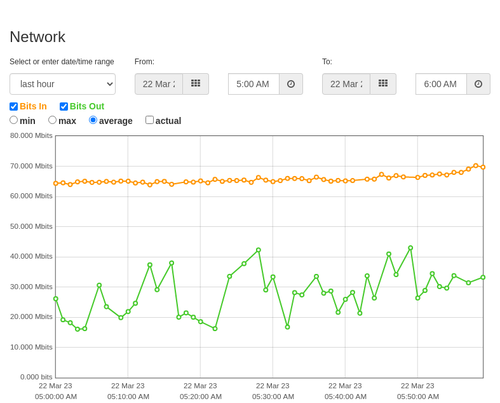Click the To date field '22 Mar'

coord(346,84)
